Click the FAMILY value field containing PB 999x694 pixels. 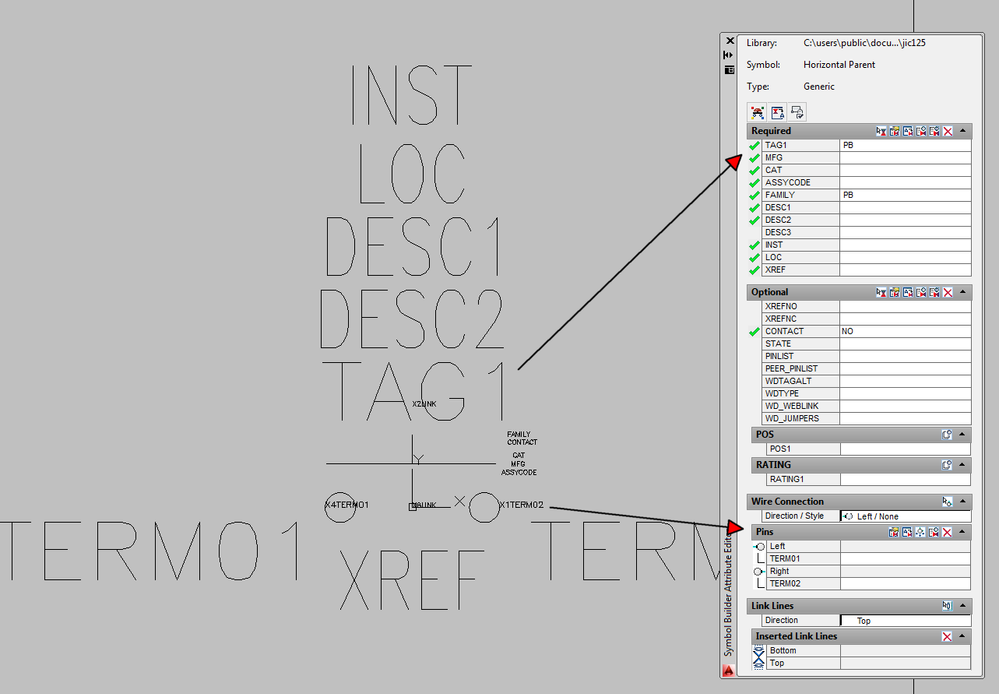[905, 195]
